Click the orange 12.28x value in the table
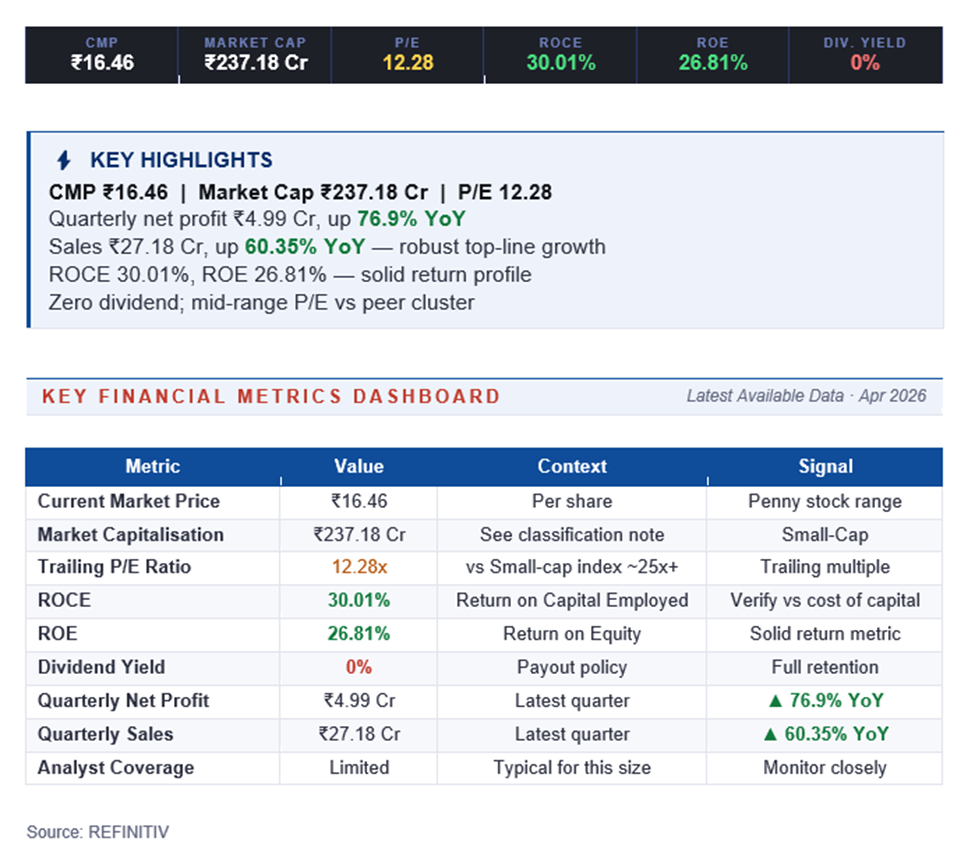Viewport: 975px width, 852px height. [358, 567]
